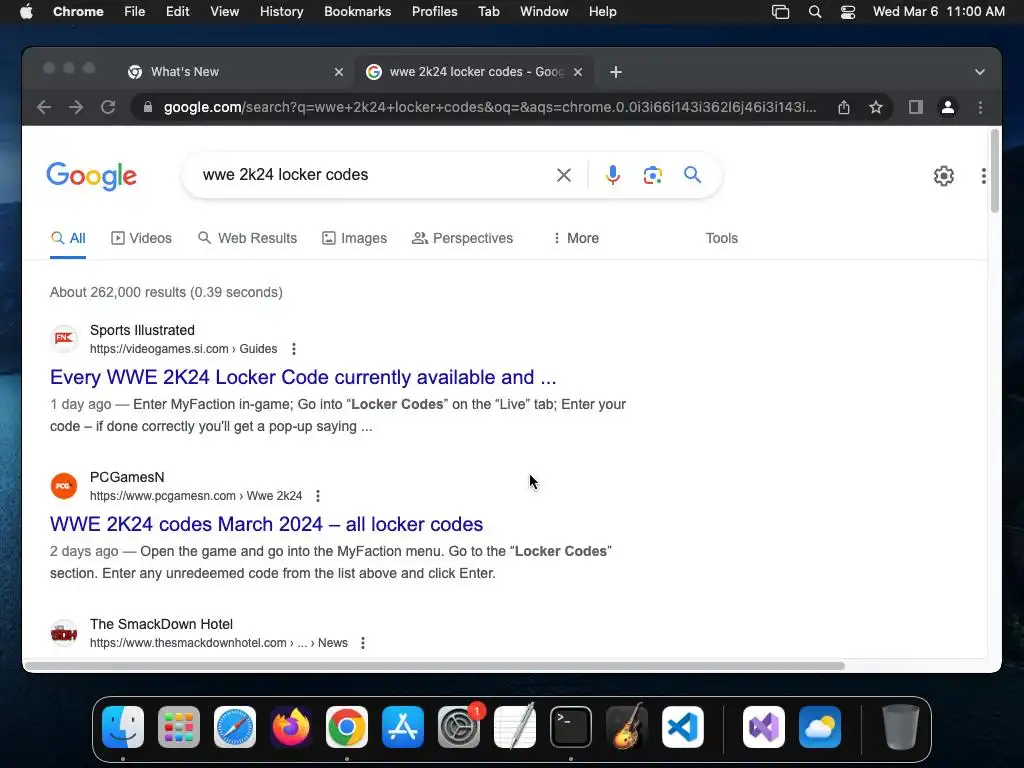1024x768 pixels.
Task: Open Spotlight search in menu bar
Action: 814,12
